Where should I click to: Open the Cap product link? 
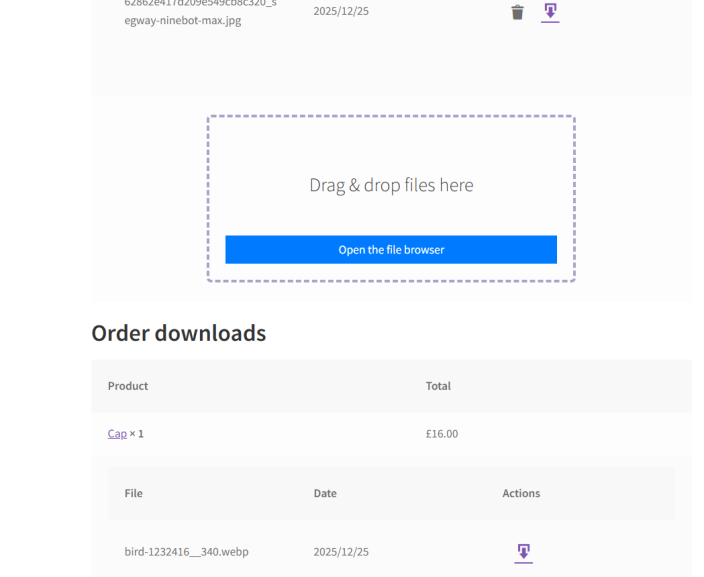tap(117, 434)
